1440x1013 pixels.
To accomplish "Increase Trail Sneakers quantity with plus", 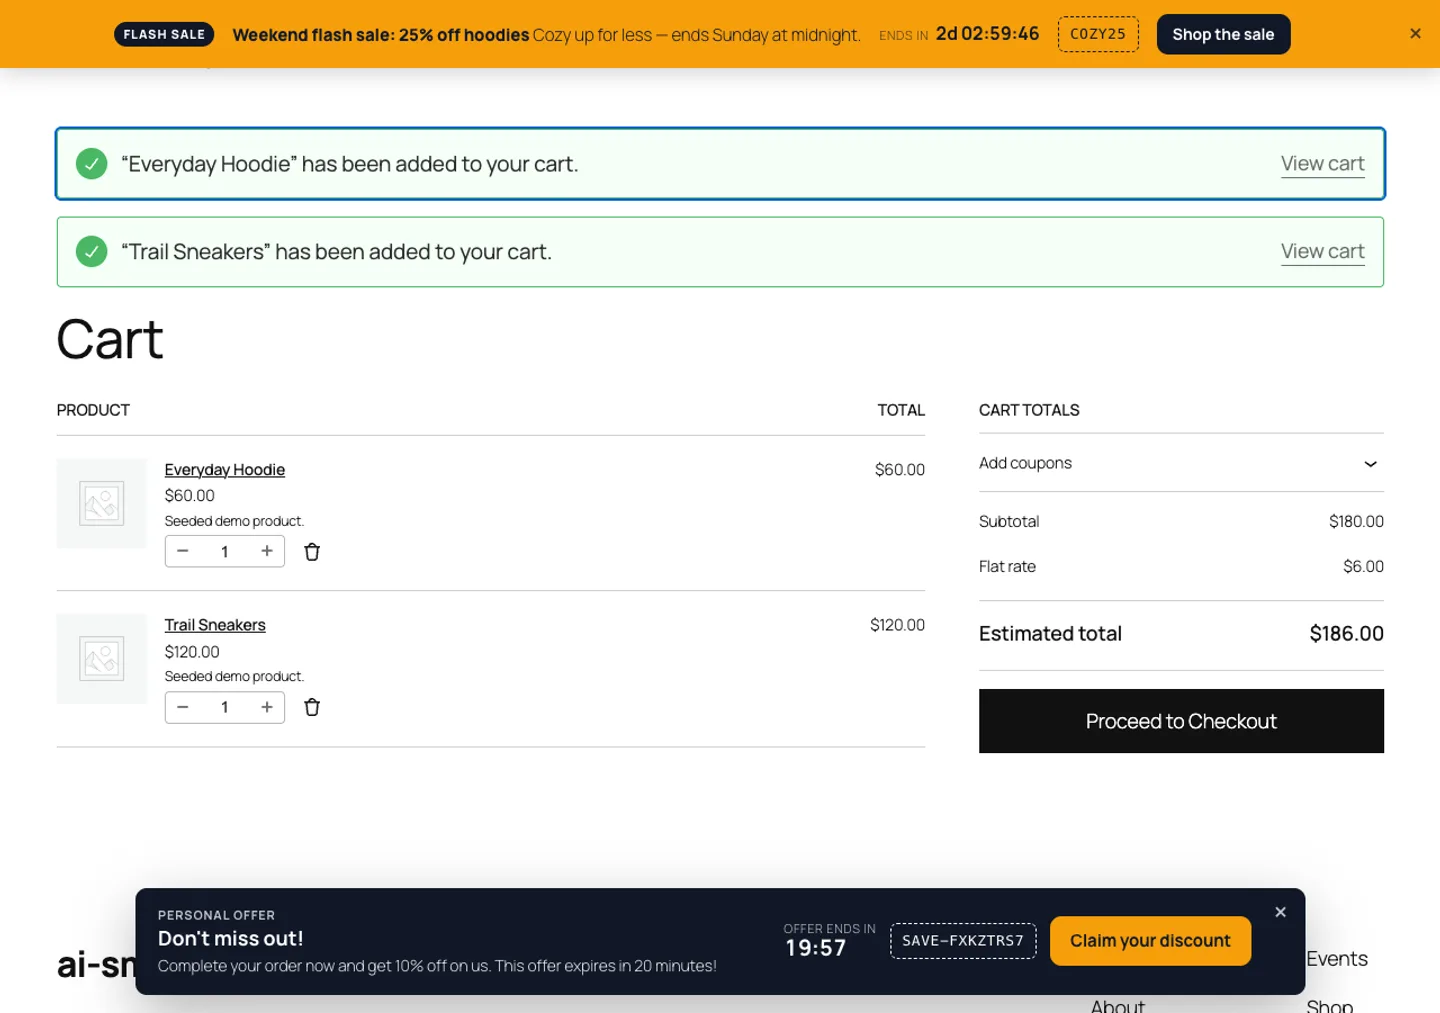I will [x=267, y=707].
